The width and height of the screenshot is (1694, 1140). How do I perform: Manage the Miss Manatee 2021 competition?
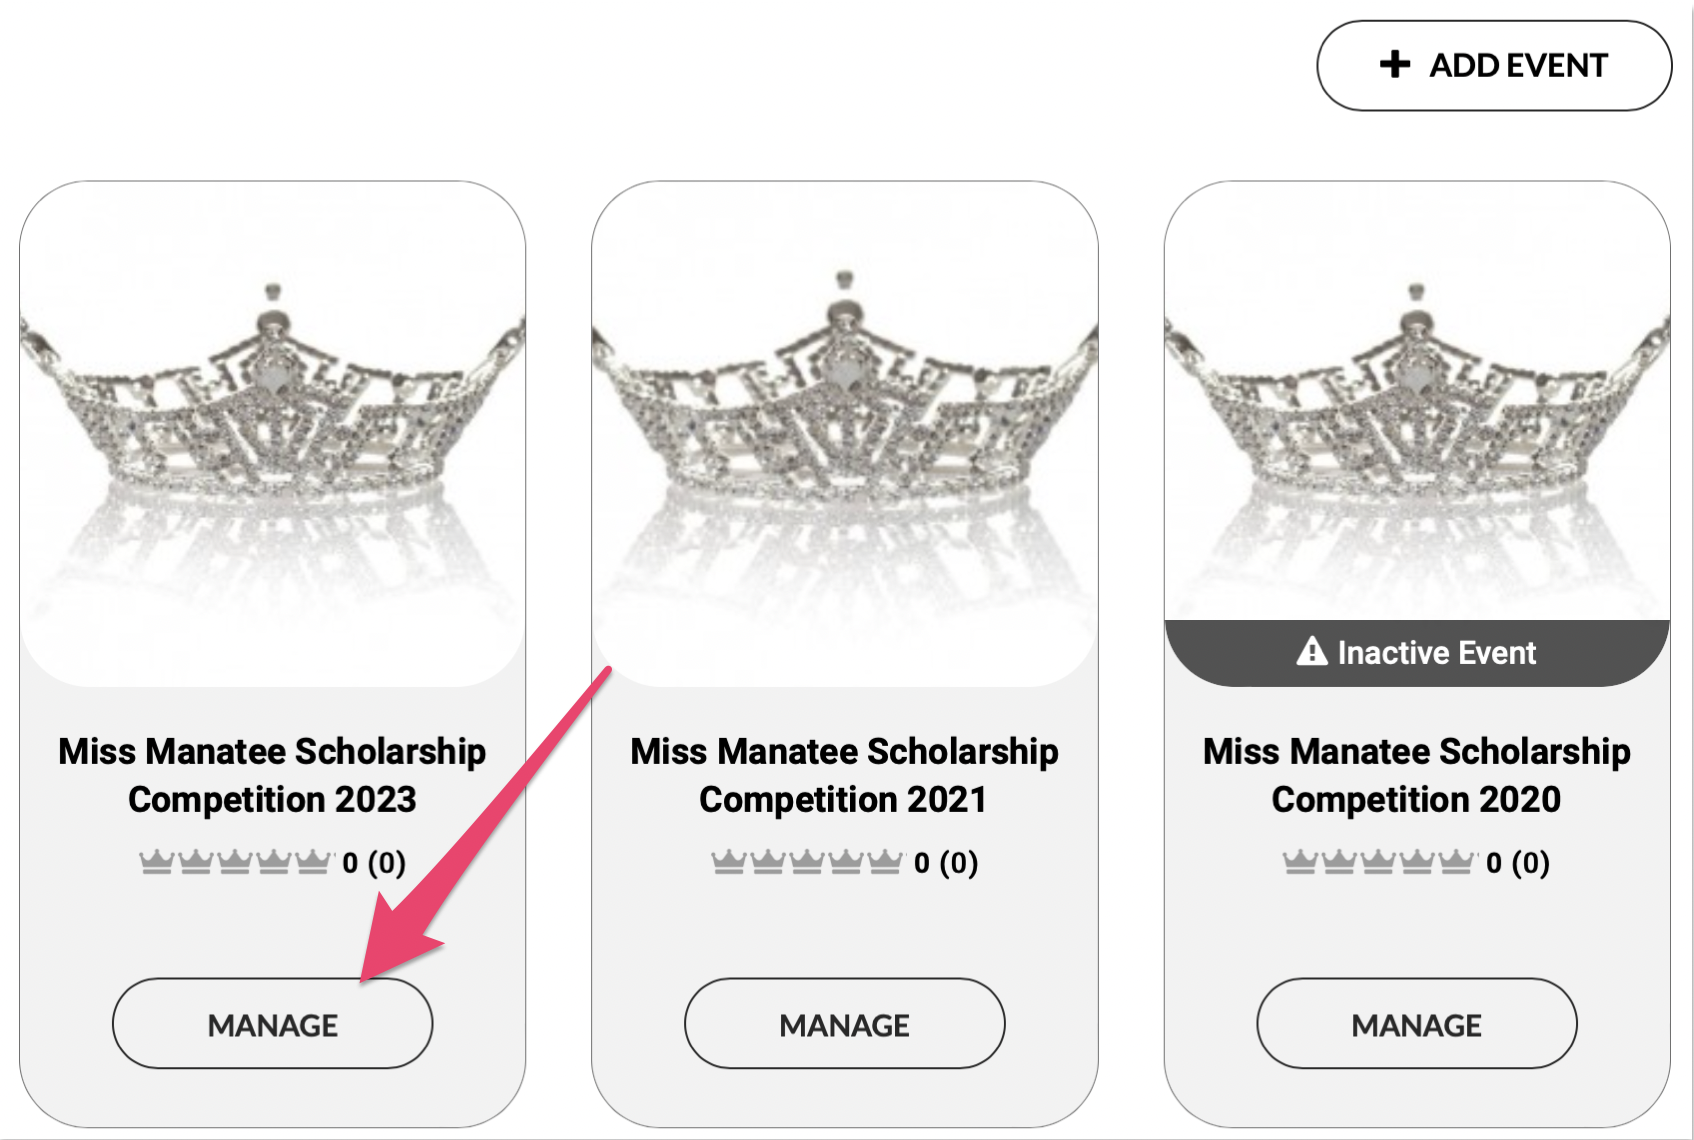[x=844, y=1024]
